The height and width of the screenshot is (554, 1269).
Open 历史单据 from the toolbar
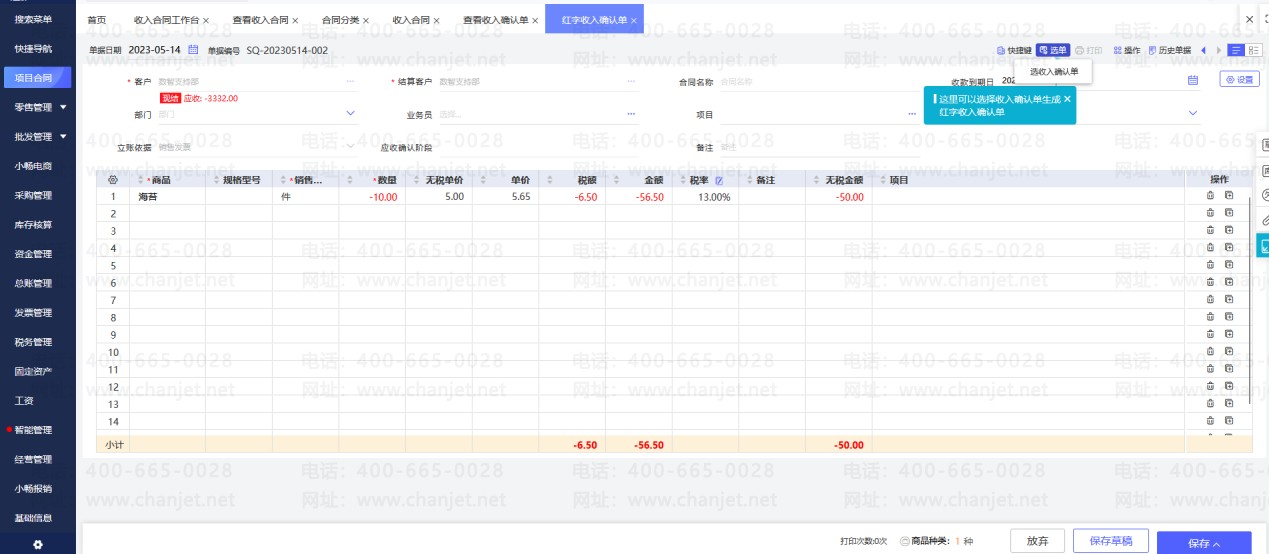point(1170,50)
